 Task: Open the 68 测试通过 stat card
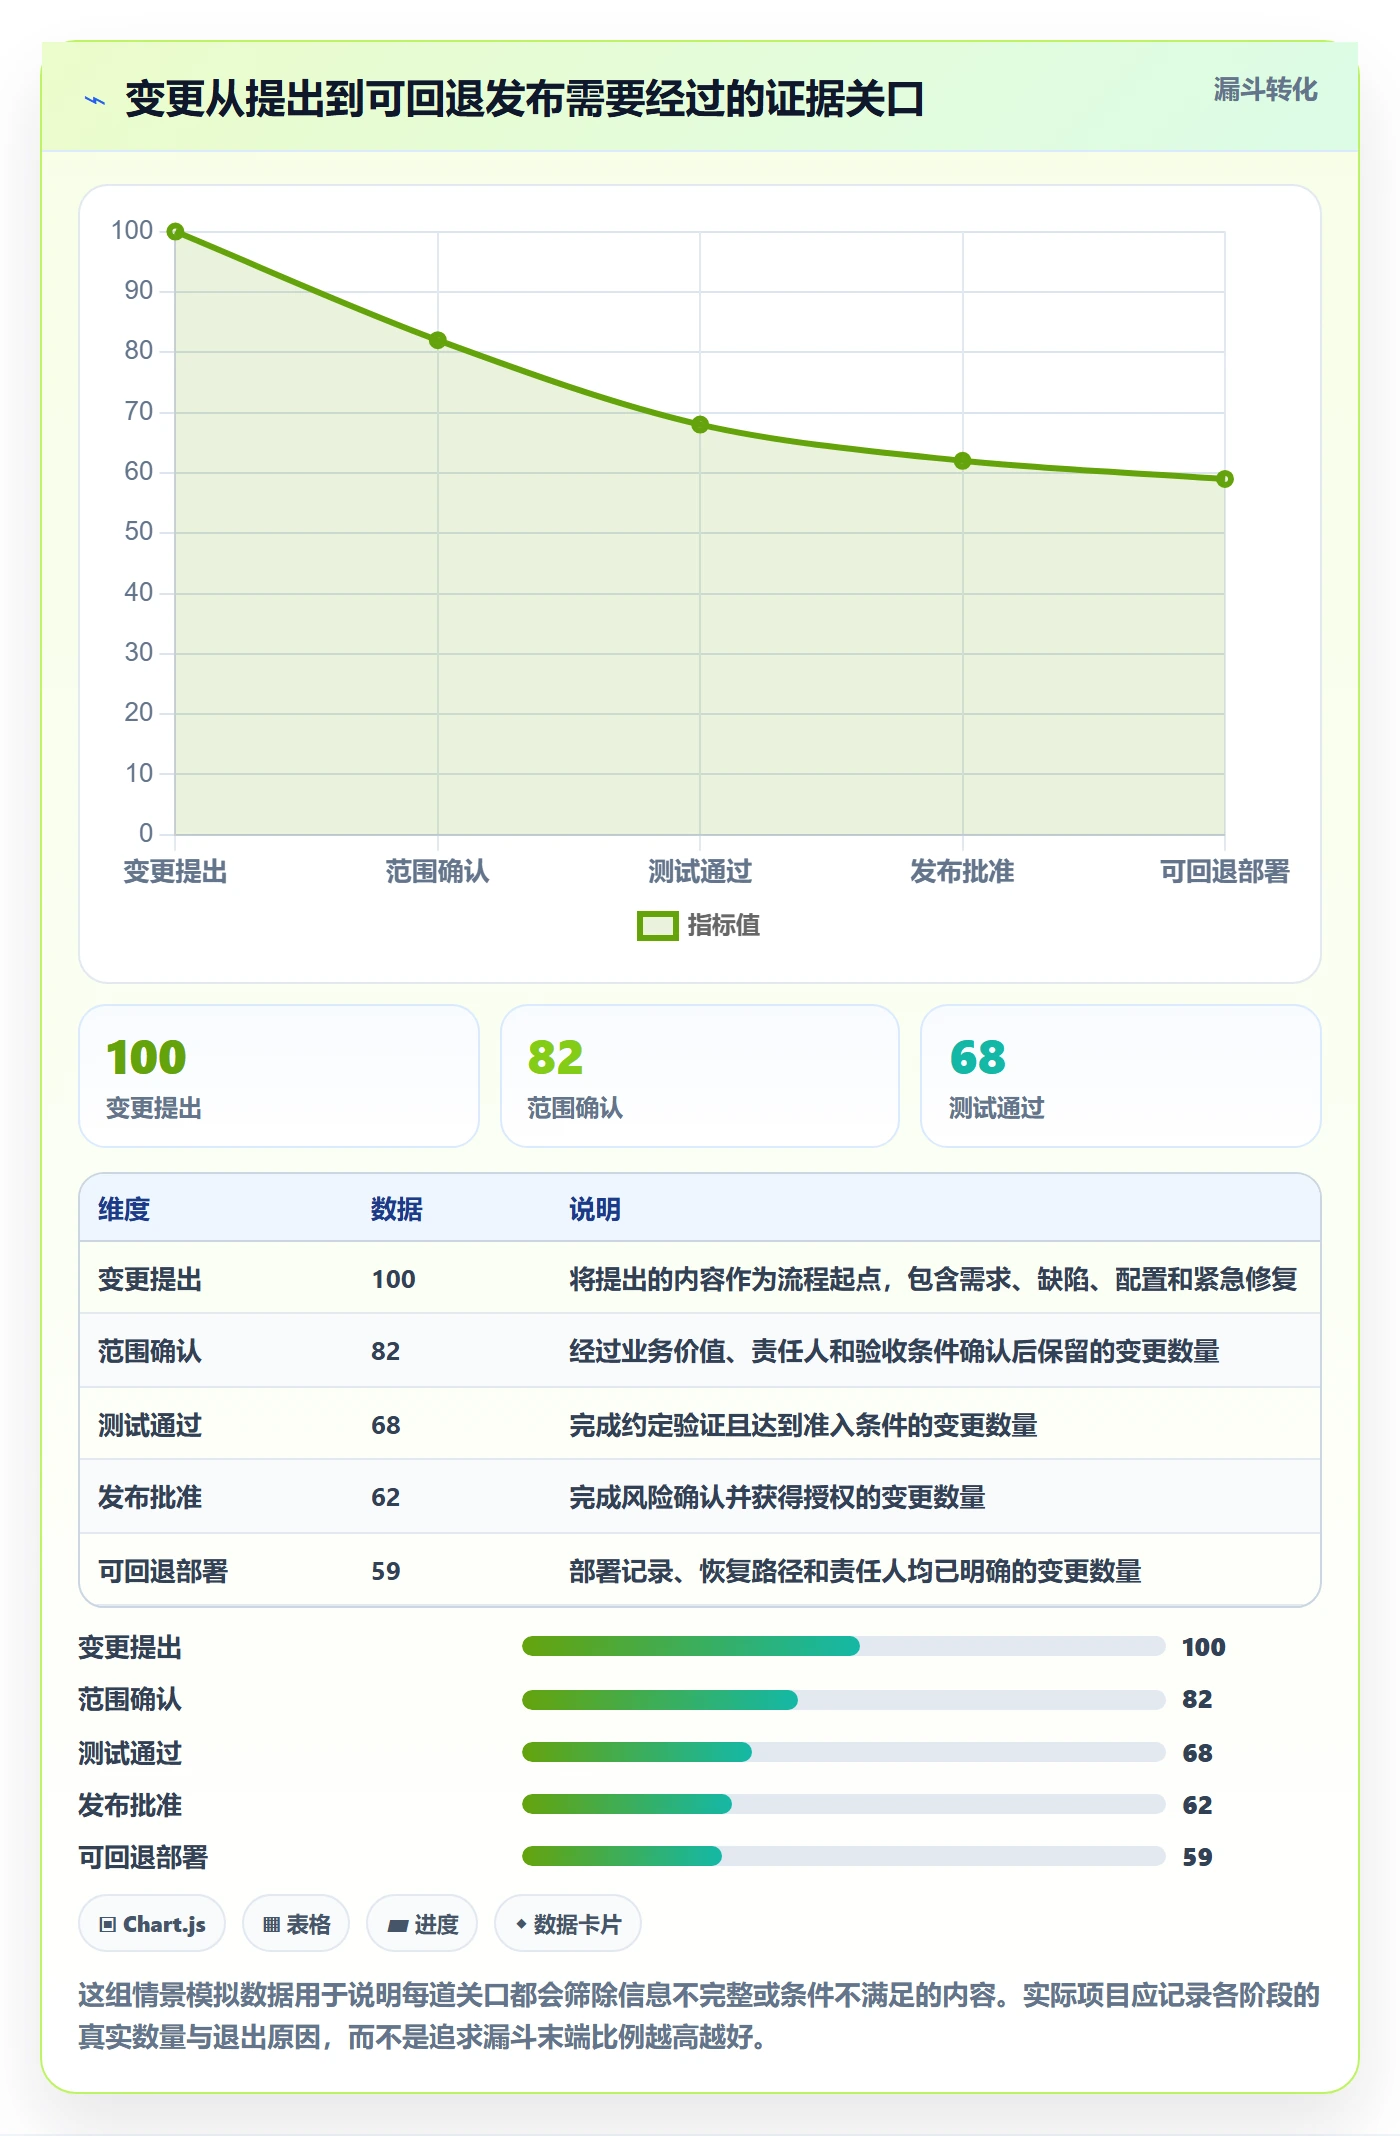(x=1121, y=1076)
